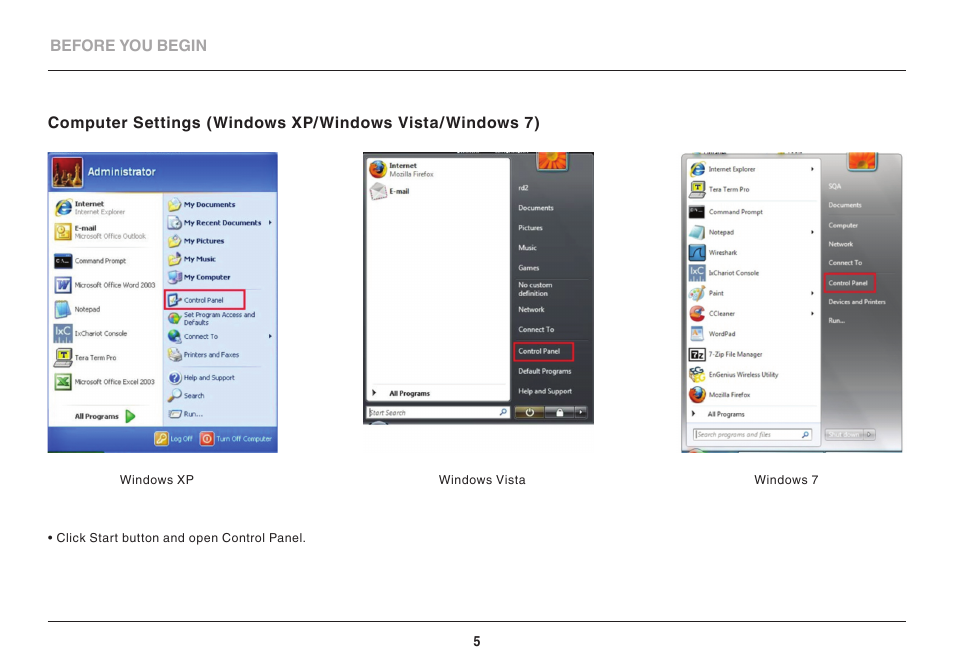The image size is (954, 669).
Task: Click Windows 7 Search programs and files field
Action: click(x=753, y=434)
